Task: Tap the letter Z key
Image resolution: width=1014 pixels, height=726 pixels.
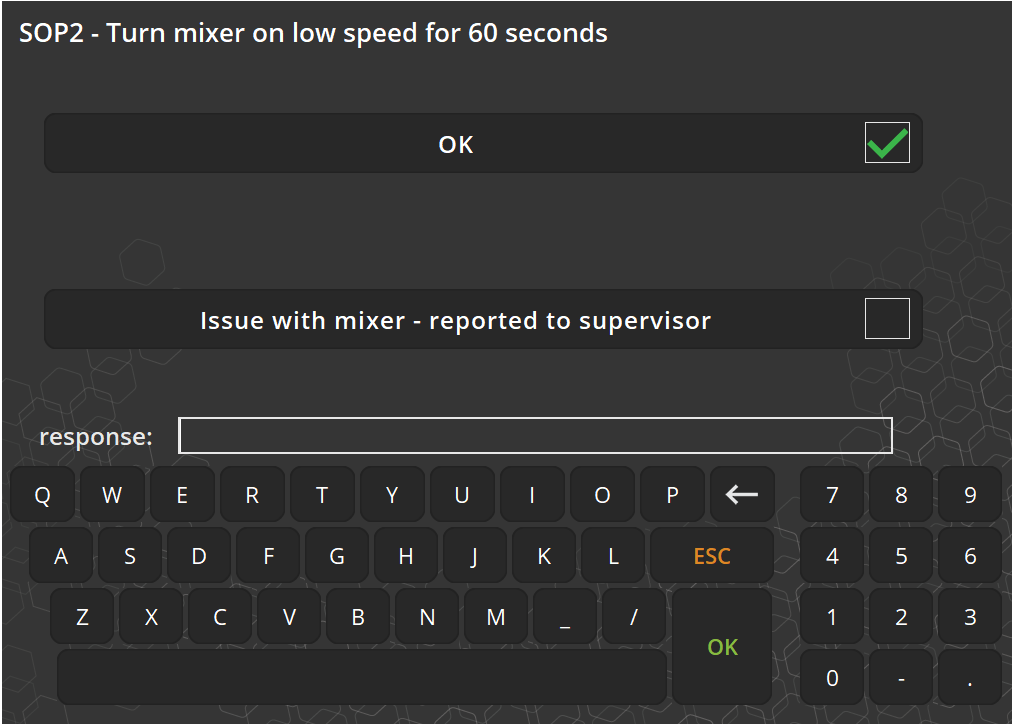Action: click(x=82, y=617)
